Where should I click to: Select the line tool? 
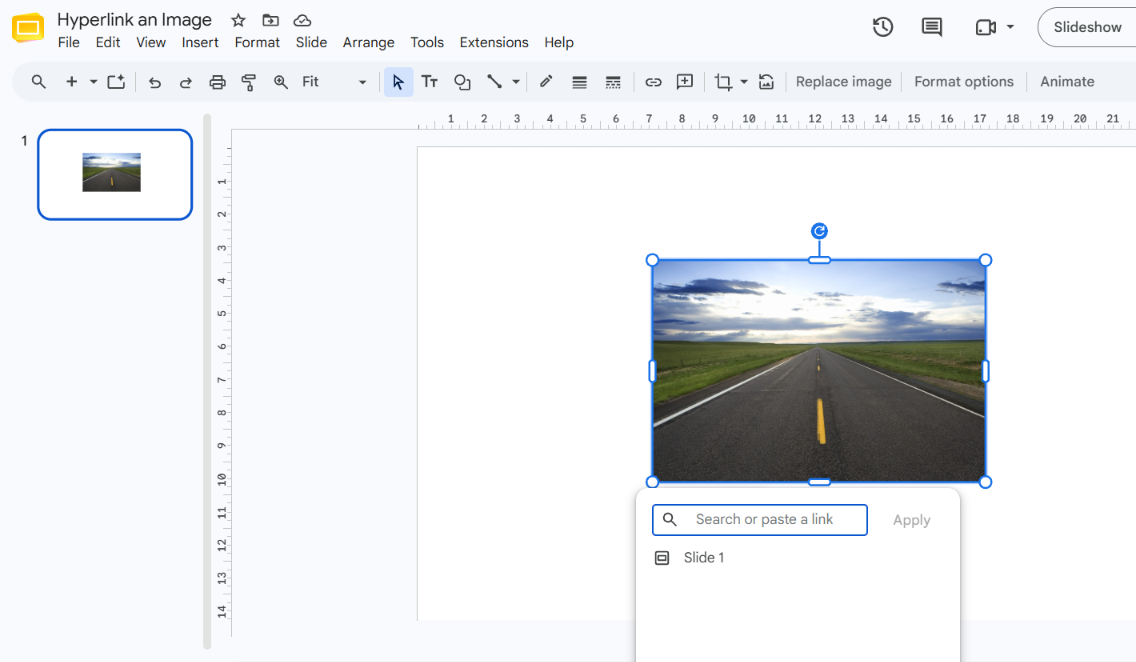pos(494,82)
